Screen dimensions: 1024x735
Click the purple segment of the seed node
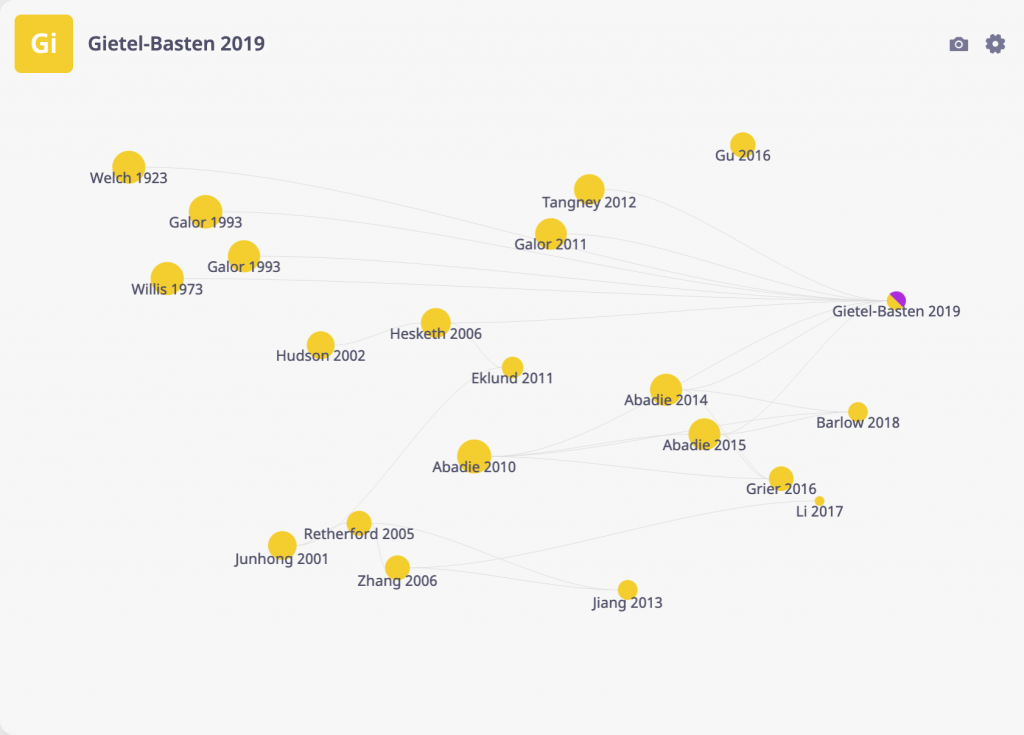[899, 293]
